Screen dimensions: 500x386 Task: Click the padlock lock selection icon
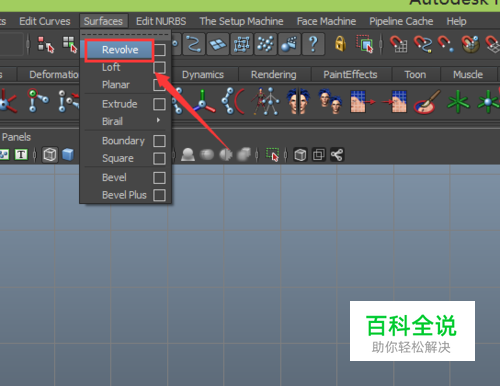[340, 44]
